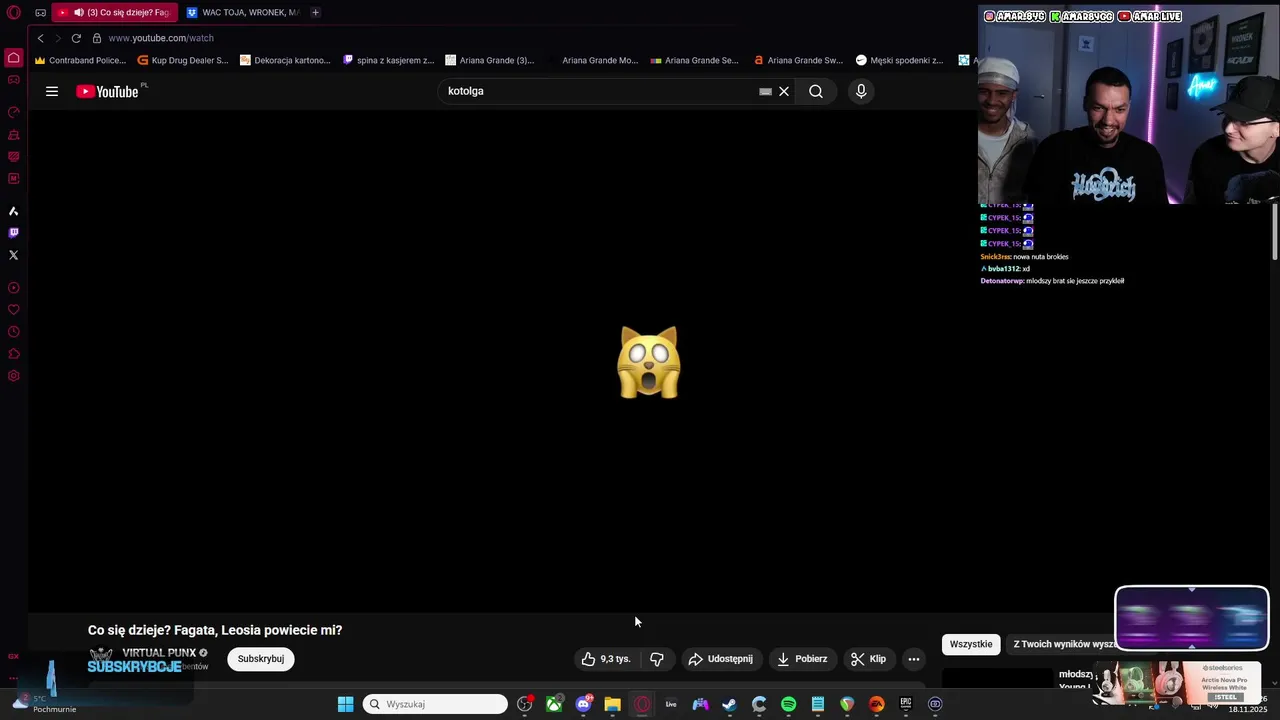Open the 'Dekoracja kartono...' bookmark
Screen dimensions: 1280x720
[x=285, y=60]
